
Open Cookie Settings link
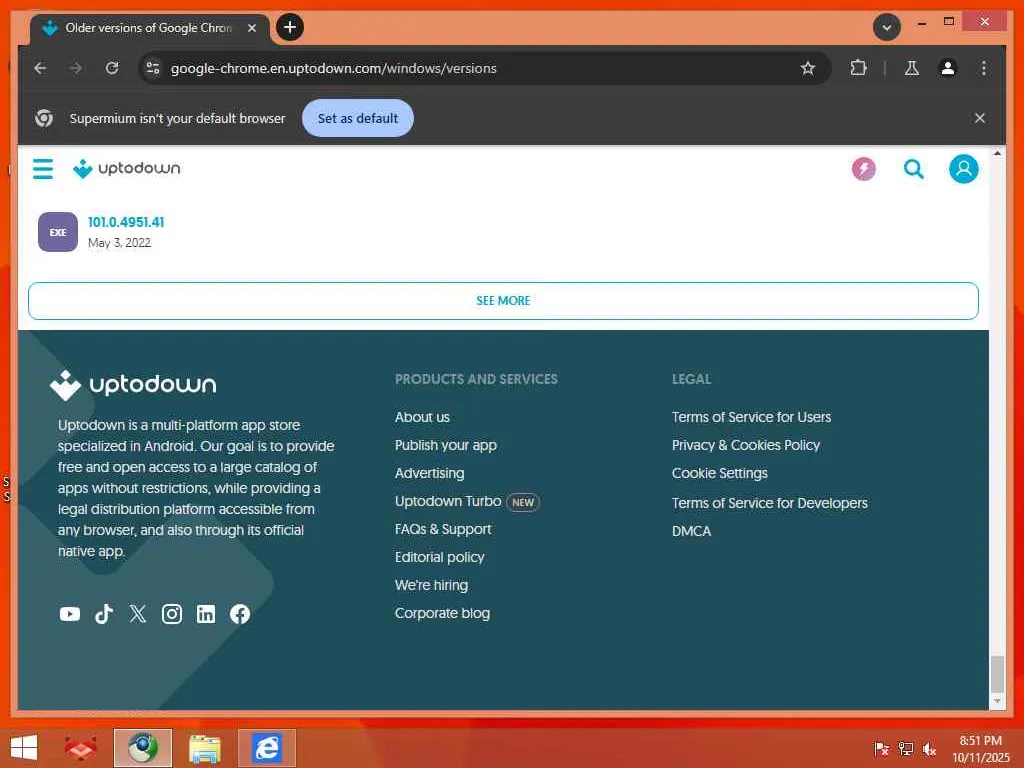coord(720,473)
